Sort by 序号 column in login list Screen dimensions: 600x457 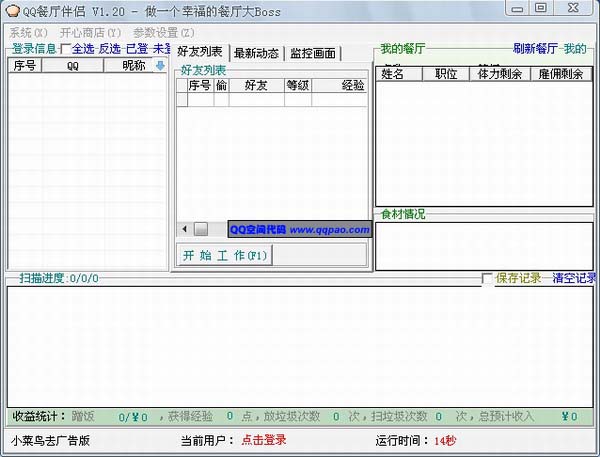coord(25,66)
